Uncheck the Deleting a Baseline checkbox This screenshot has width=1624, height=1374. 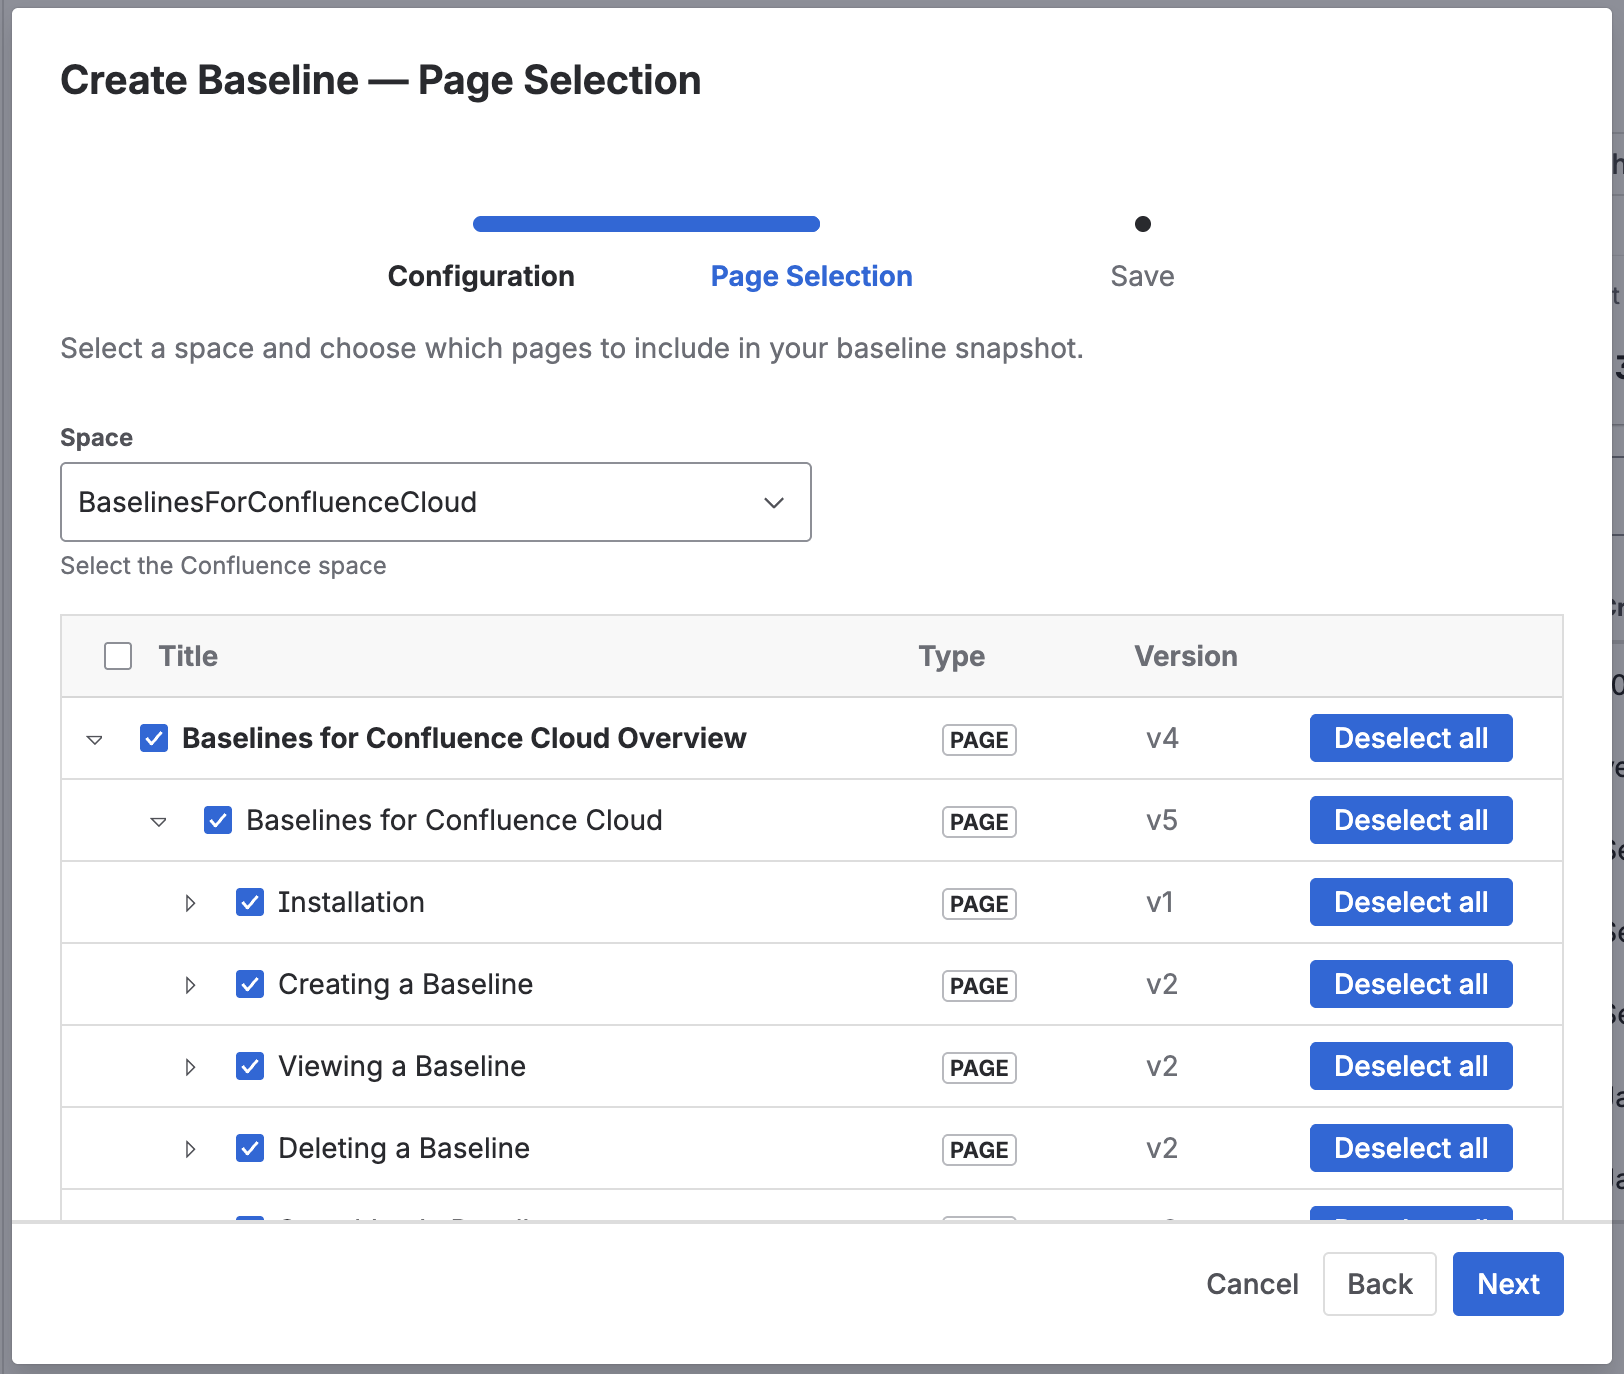[250, 1148]
